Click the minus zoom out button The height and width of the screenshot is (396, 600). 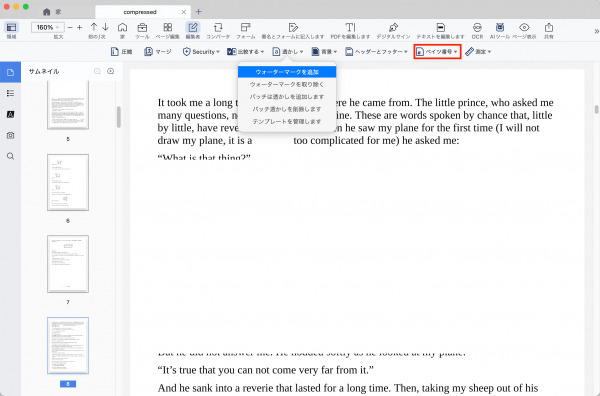(x=70, y=28)
